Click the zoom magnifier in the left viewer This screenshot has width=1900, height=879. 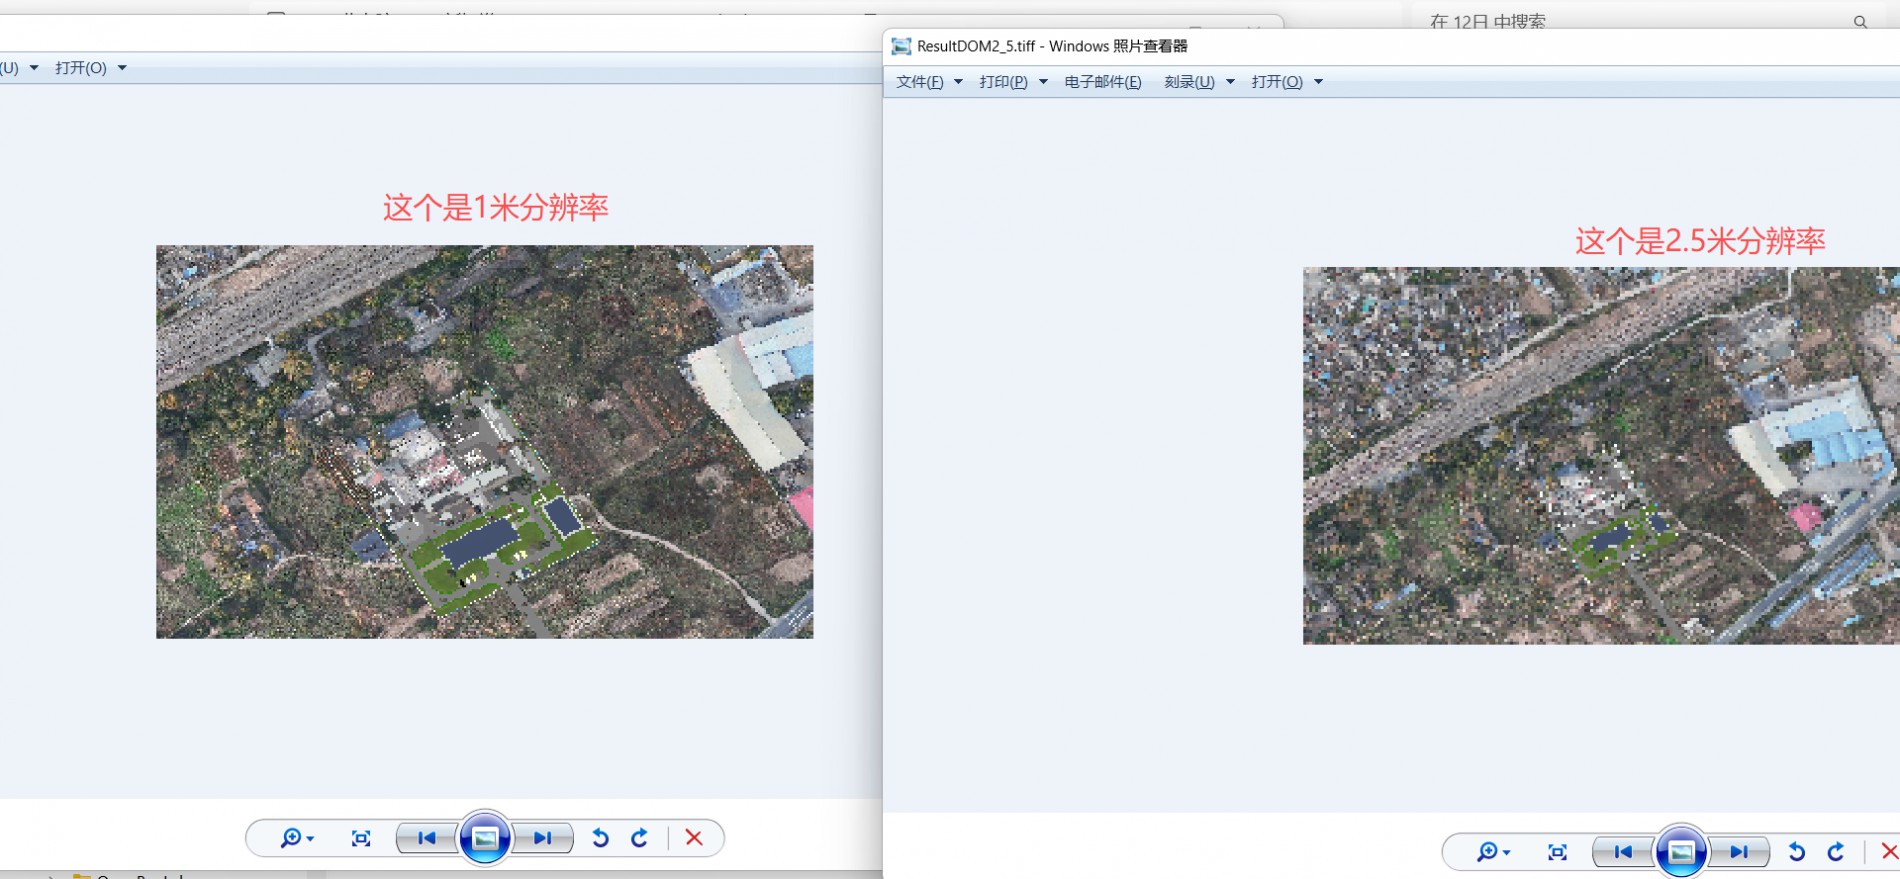(291, 838)
